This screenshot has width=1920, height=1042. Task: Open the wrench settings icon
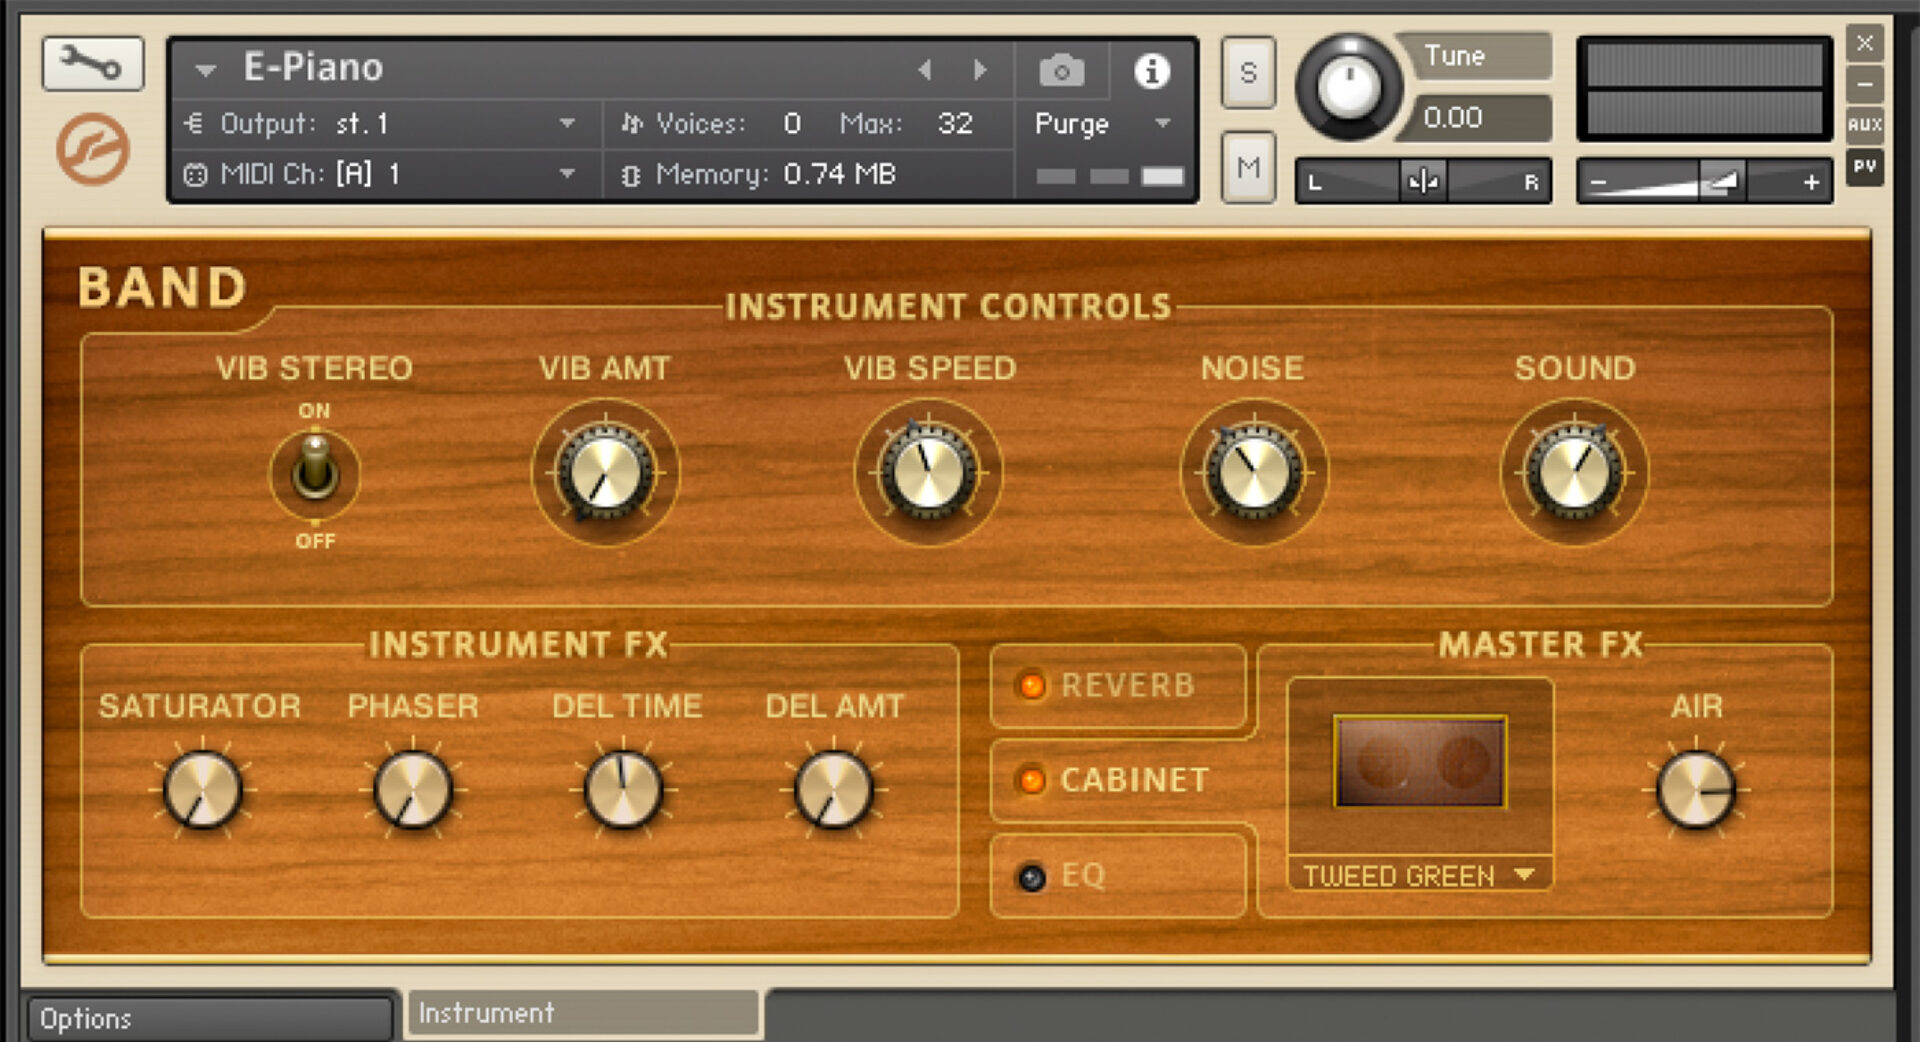click(x=92, y=63)
